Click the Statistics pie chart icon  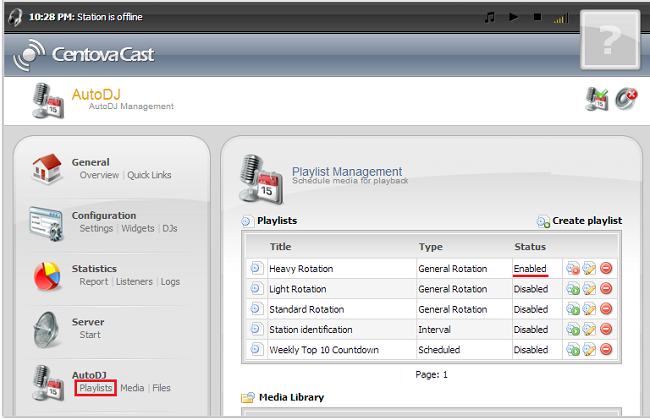pos(46,276)
